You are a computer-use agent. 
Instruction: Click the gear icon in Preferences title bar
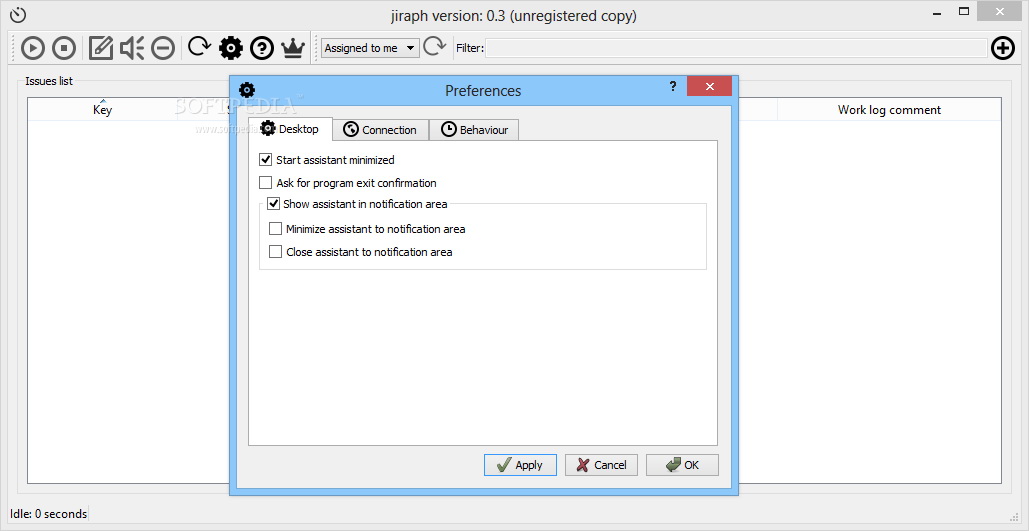tap(247, 90)
